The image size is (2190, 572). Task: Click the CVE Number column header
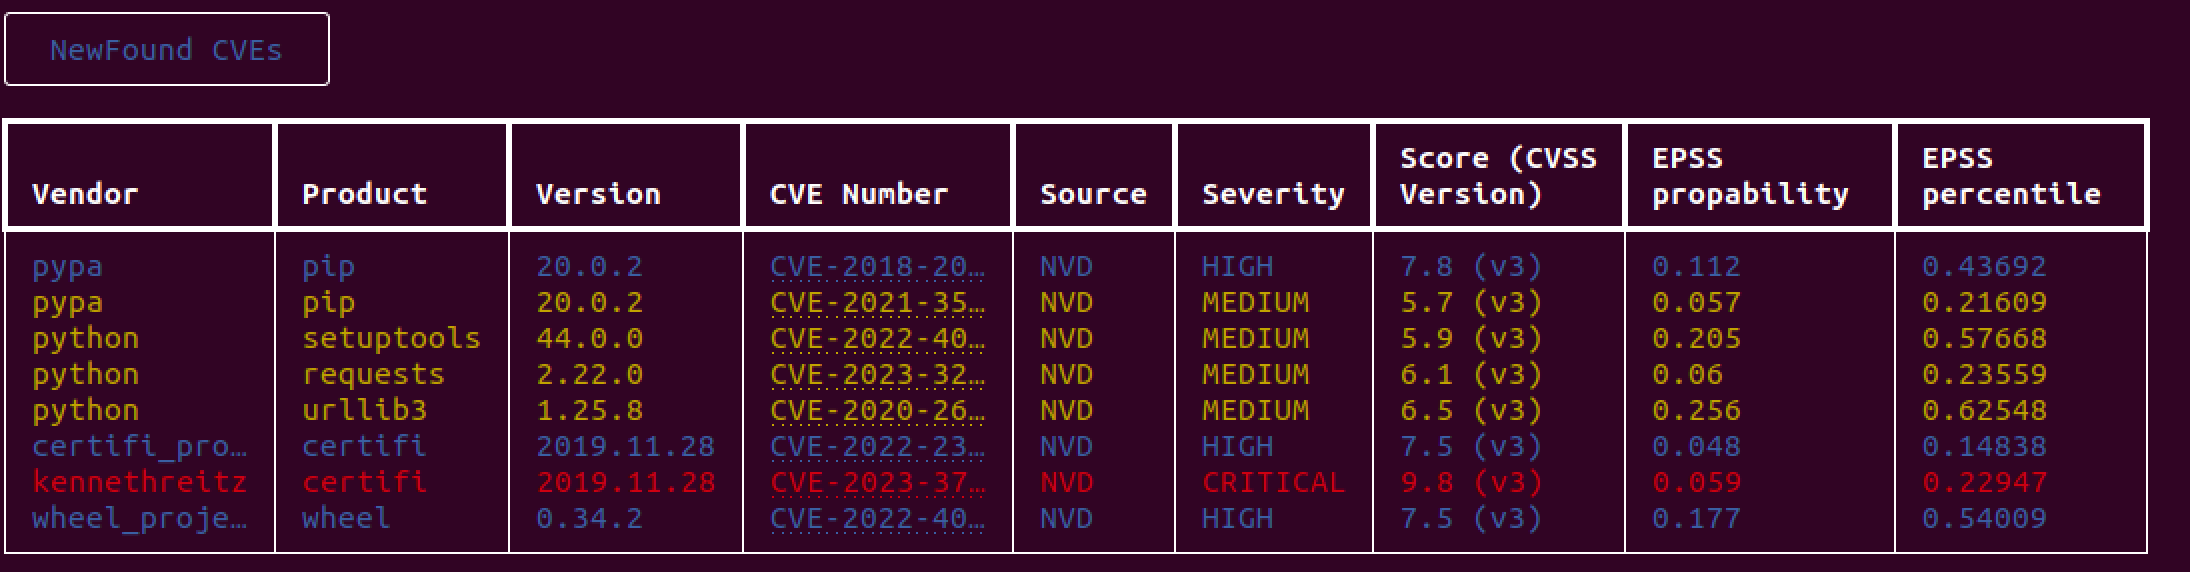click(859, 194)
